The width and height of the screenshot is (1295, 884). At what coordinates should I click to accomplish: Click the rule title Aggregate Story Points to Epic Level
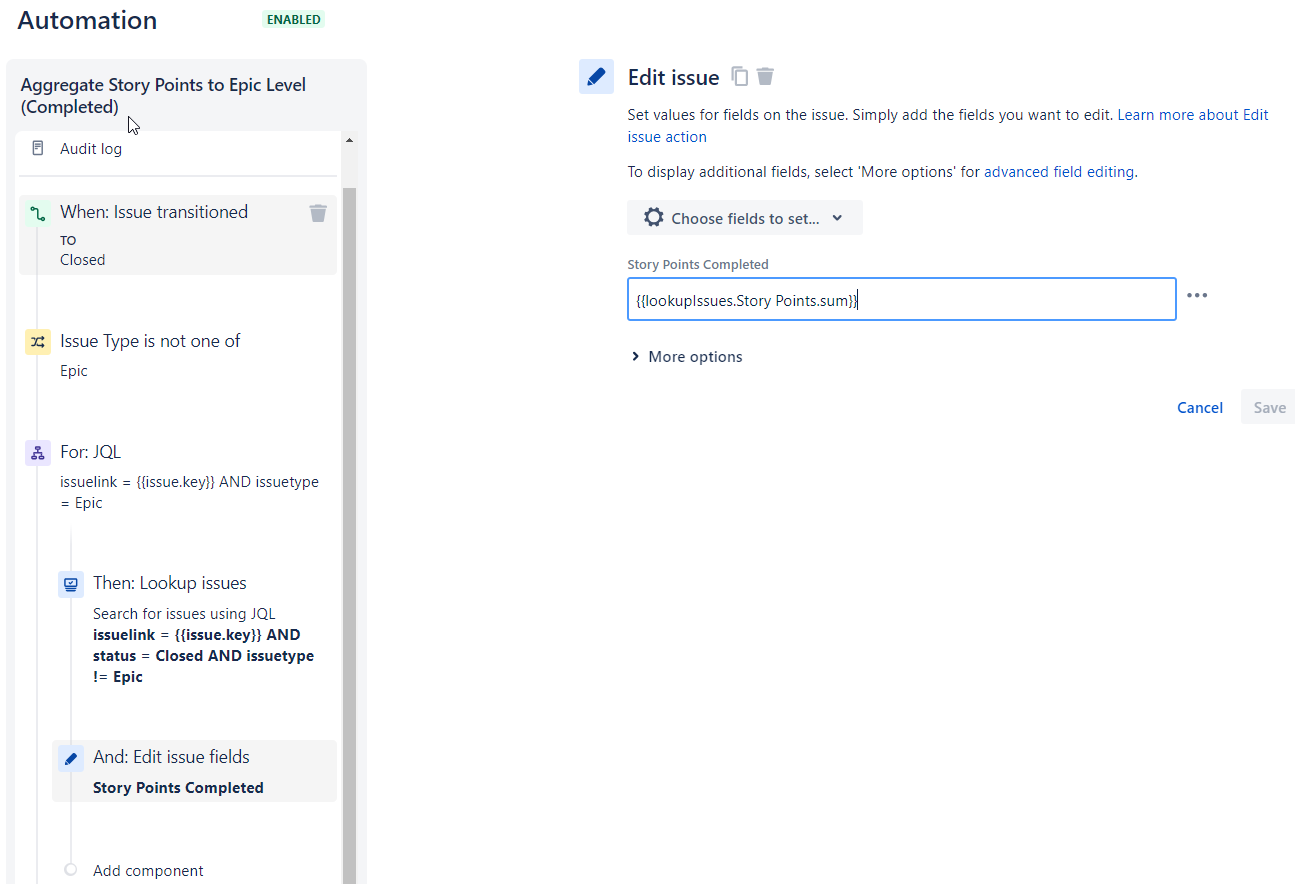coord(163,96)
